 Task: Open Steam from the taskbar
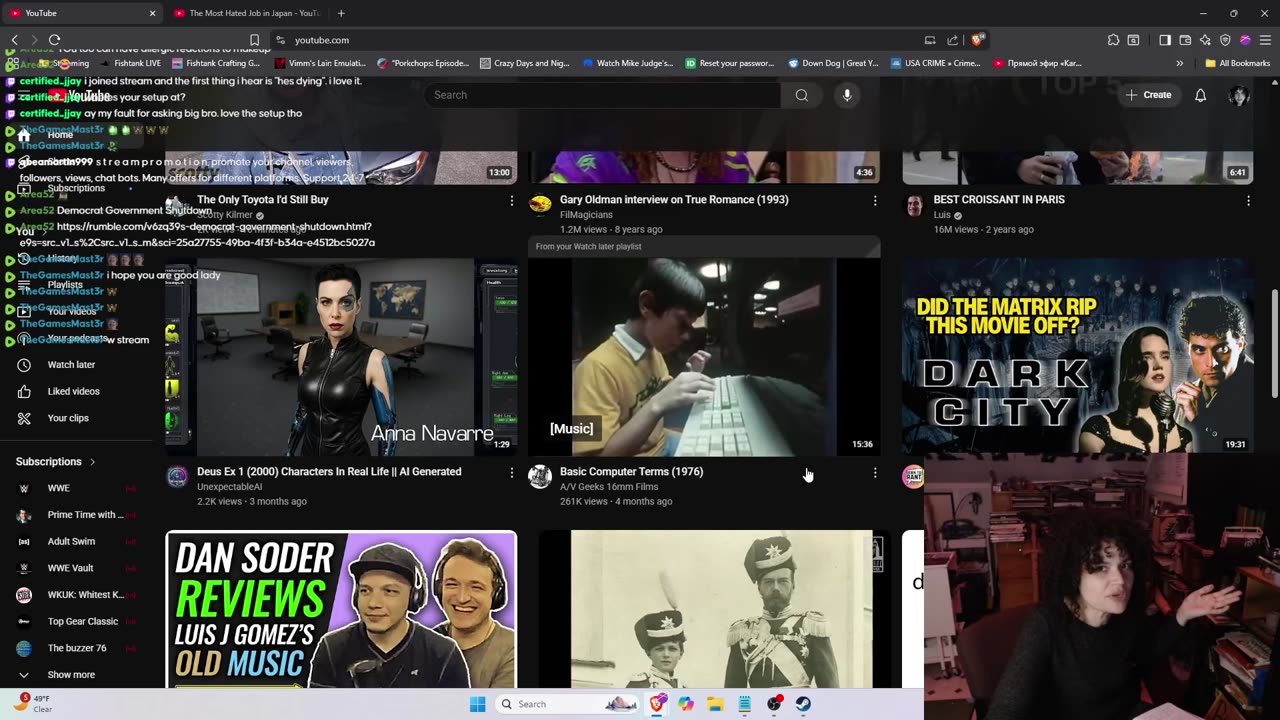coord(803,704)
